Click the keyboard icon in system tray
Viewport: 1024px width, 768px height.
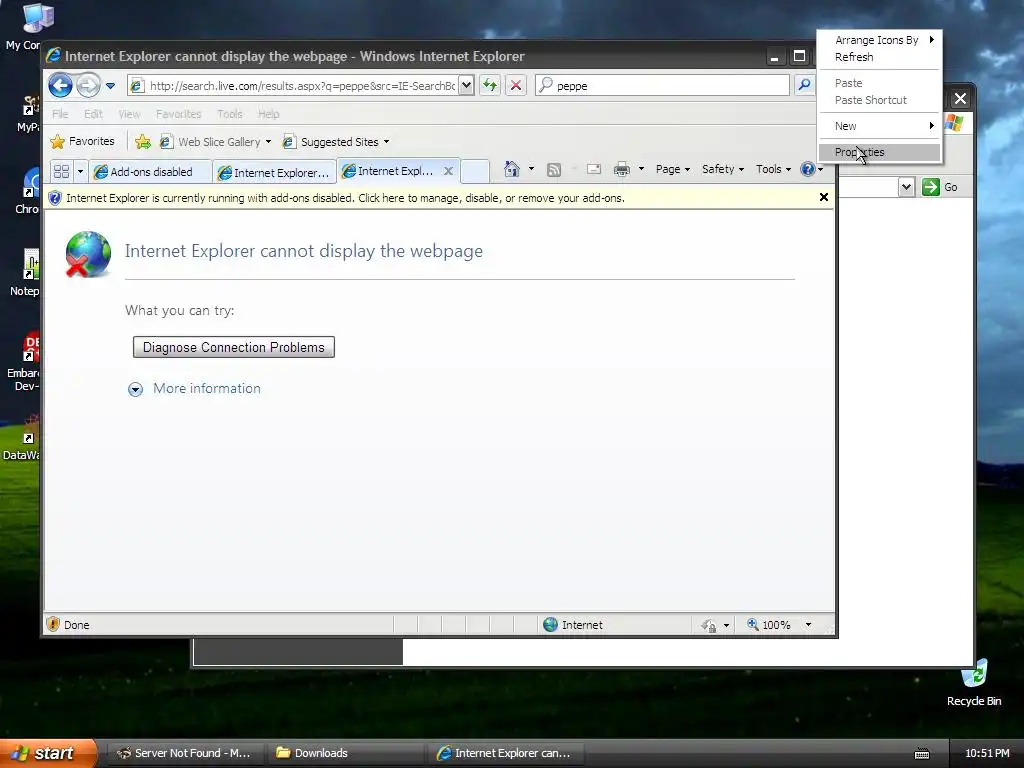[921, 754]
